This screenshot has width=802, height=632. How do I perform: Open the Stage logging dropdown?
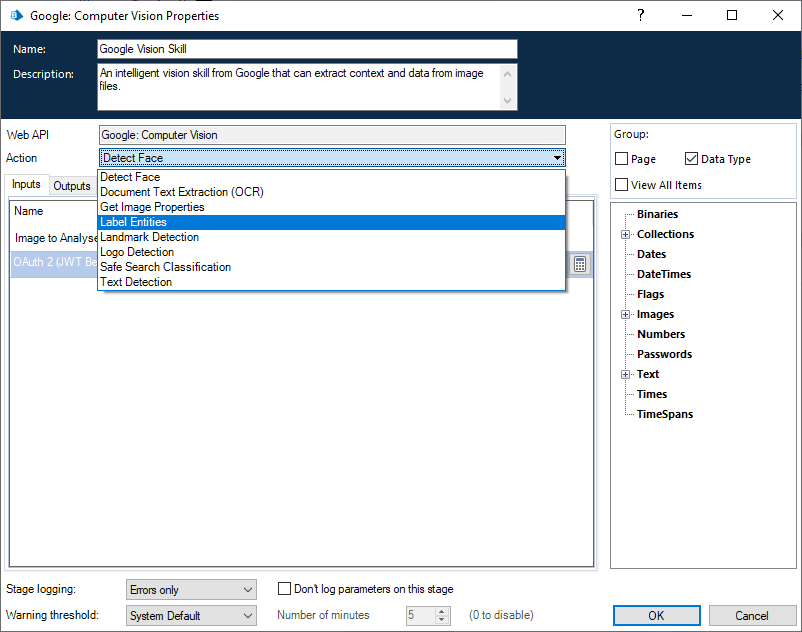click(191, 590)
